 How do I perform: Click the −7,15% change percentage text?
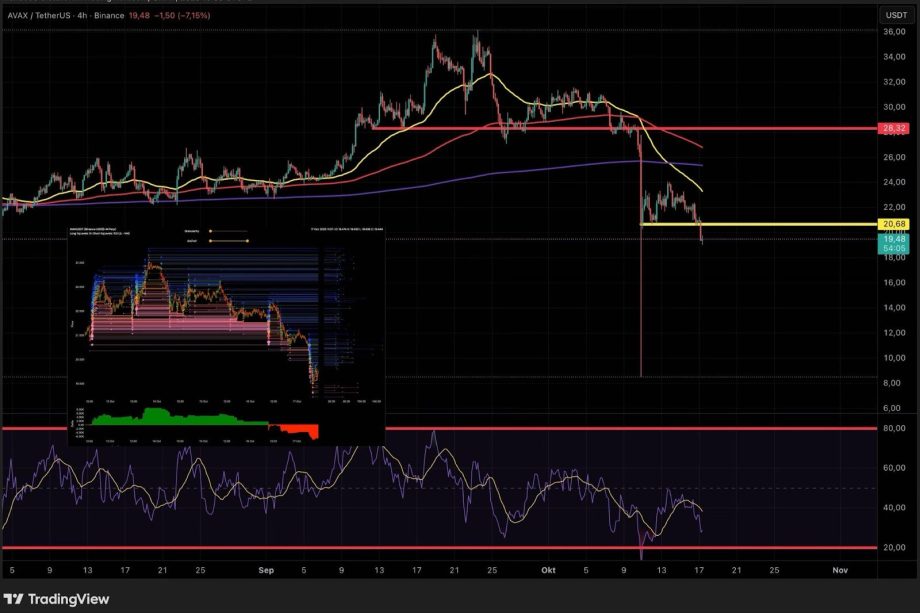tap(195, 17)
